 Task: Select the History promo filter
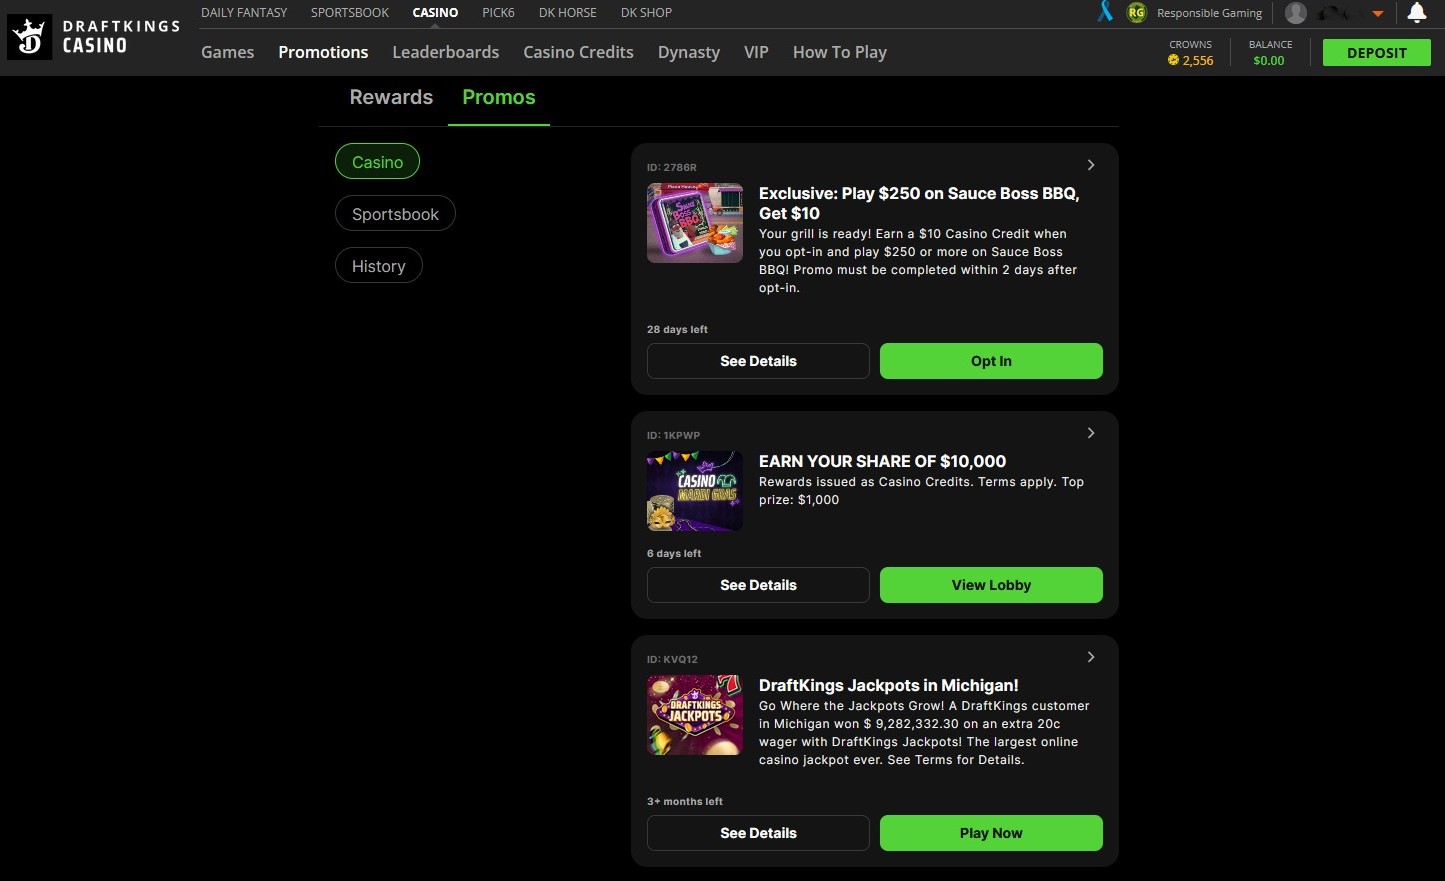pos(378,265)
